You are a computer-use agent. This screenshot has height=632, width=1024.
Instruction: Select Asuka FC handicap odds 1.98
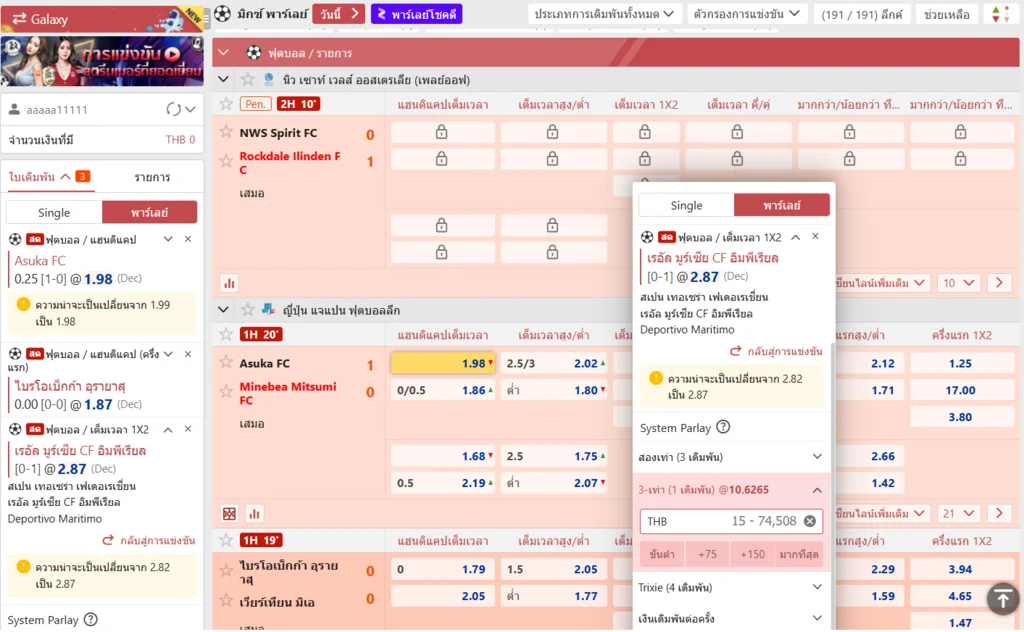[x=443, y=363]
